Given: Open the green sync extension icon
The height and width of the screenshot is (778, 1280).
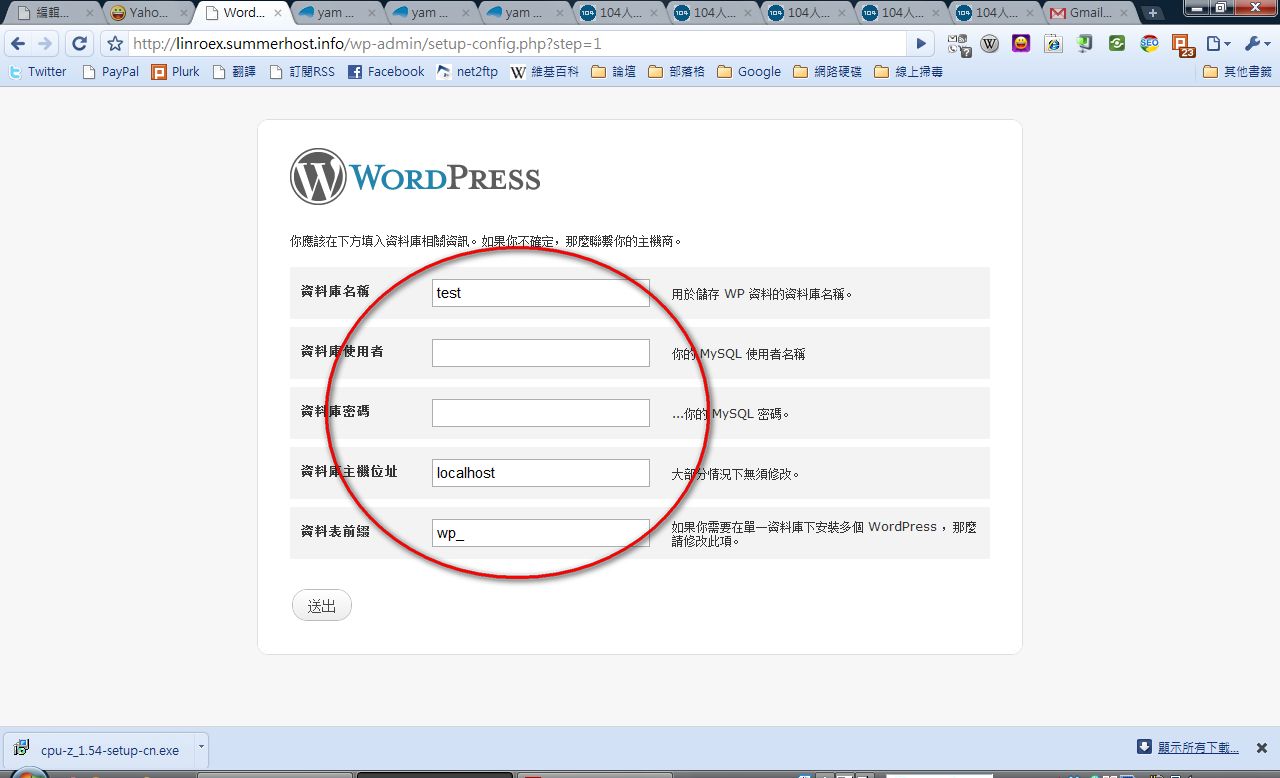Looking at the screenshot, I should click(x=1117, y=44).
